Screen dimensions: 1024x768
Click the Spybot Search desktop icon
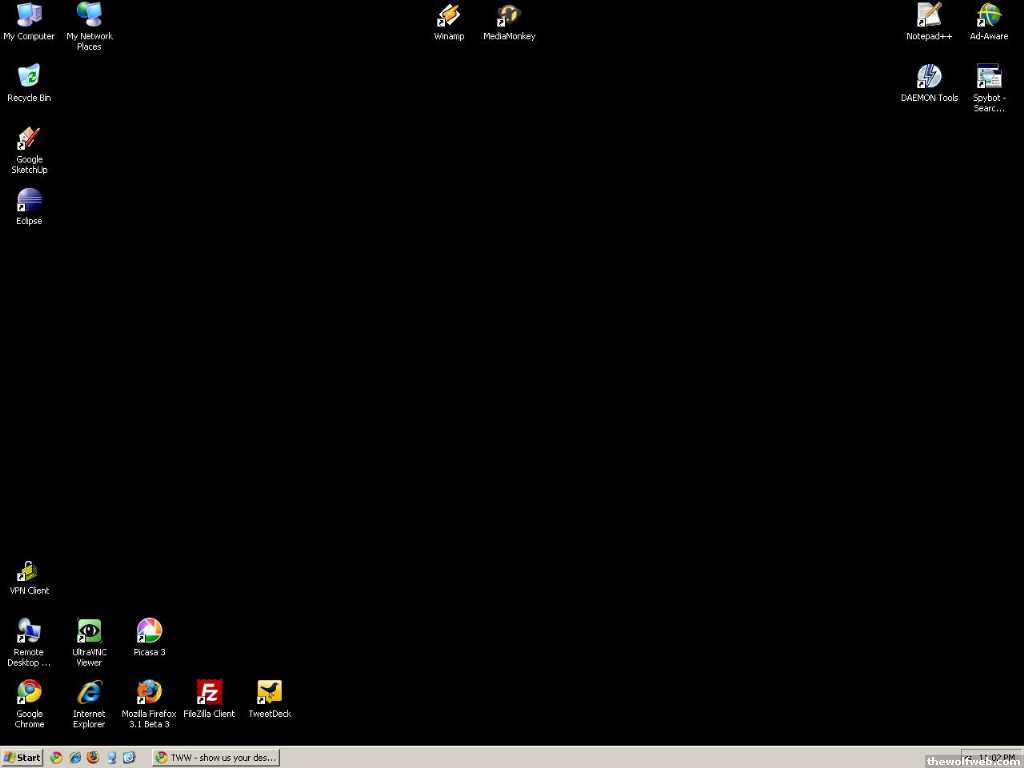[x=989, y=78]
